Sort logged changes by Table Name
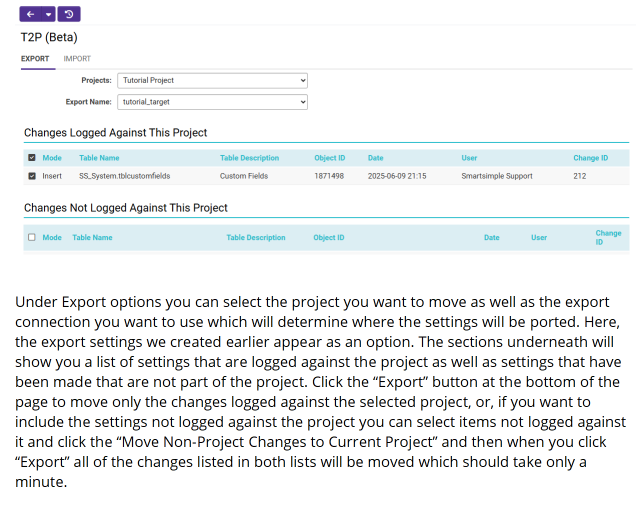636x506 pixels. [x=99, y=158]
